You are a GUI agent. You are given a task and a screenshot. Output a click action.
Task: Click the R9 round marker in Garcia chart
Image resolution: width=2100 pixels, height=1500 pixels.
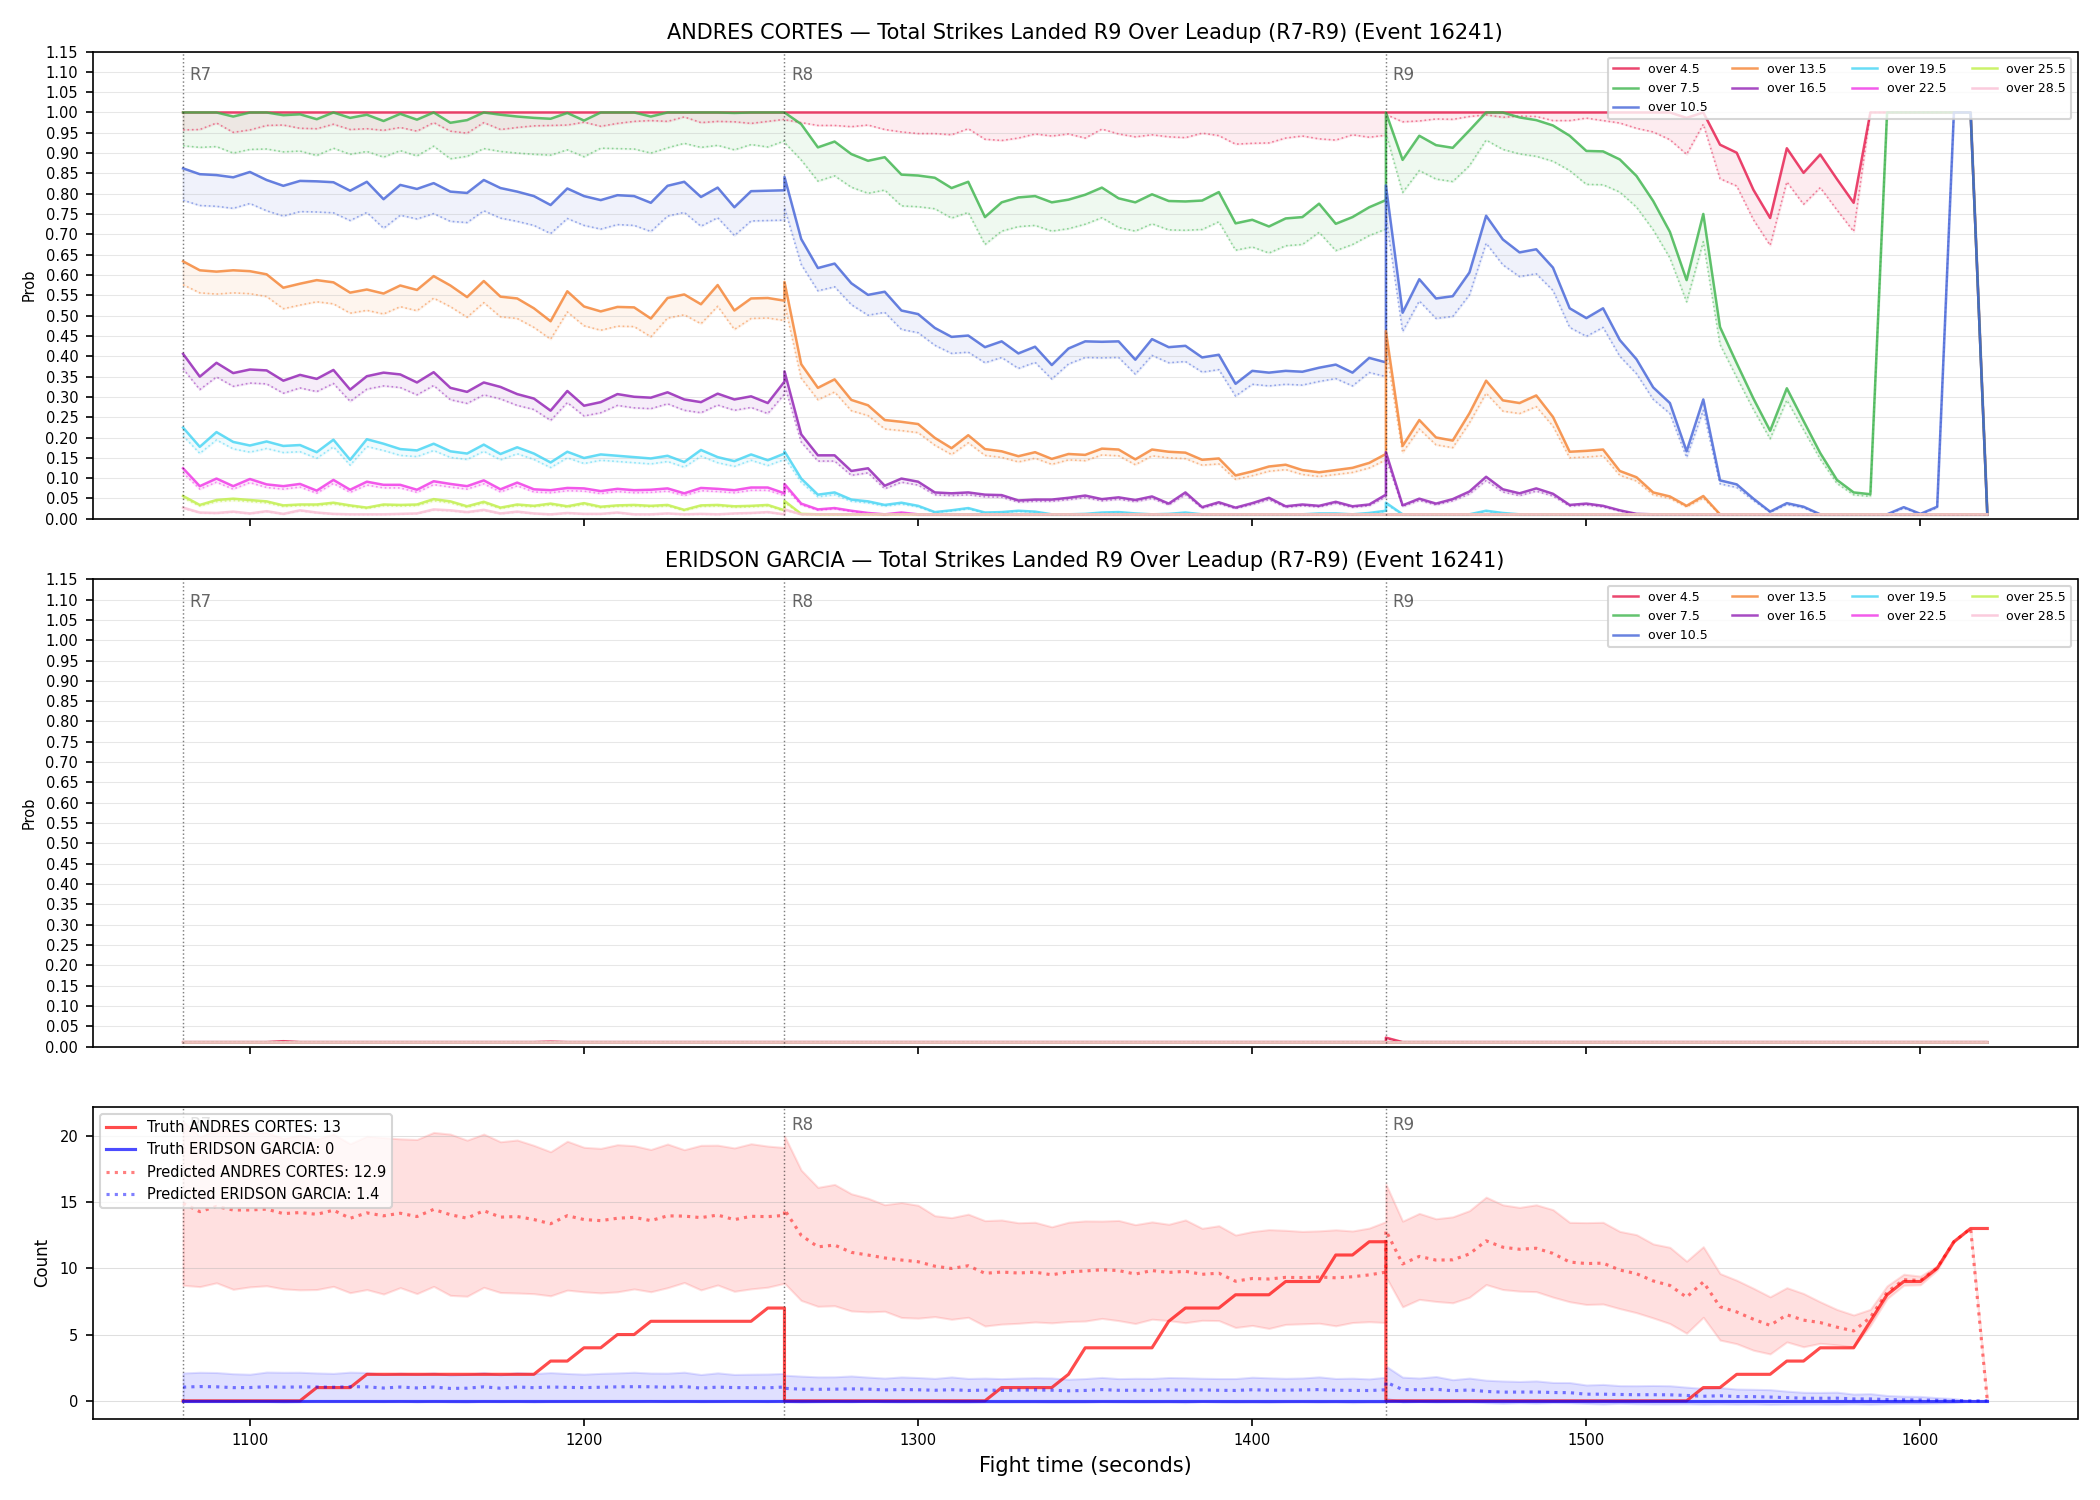(1403, 602)
